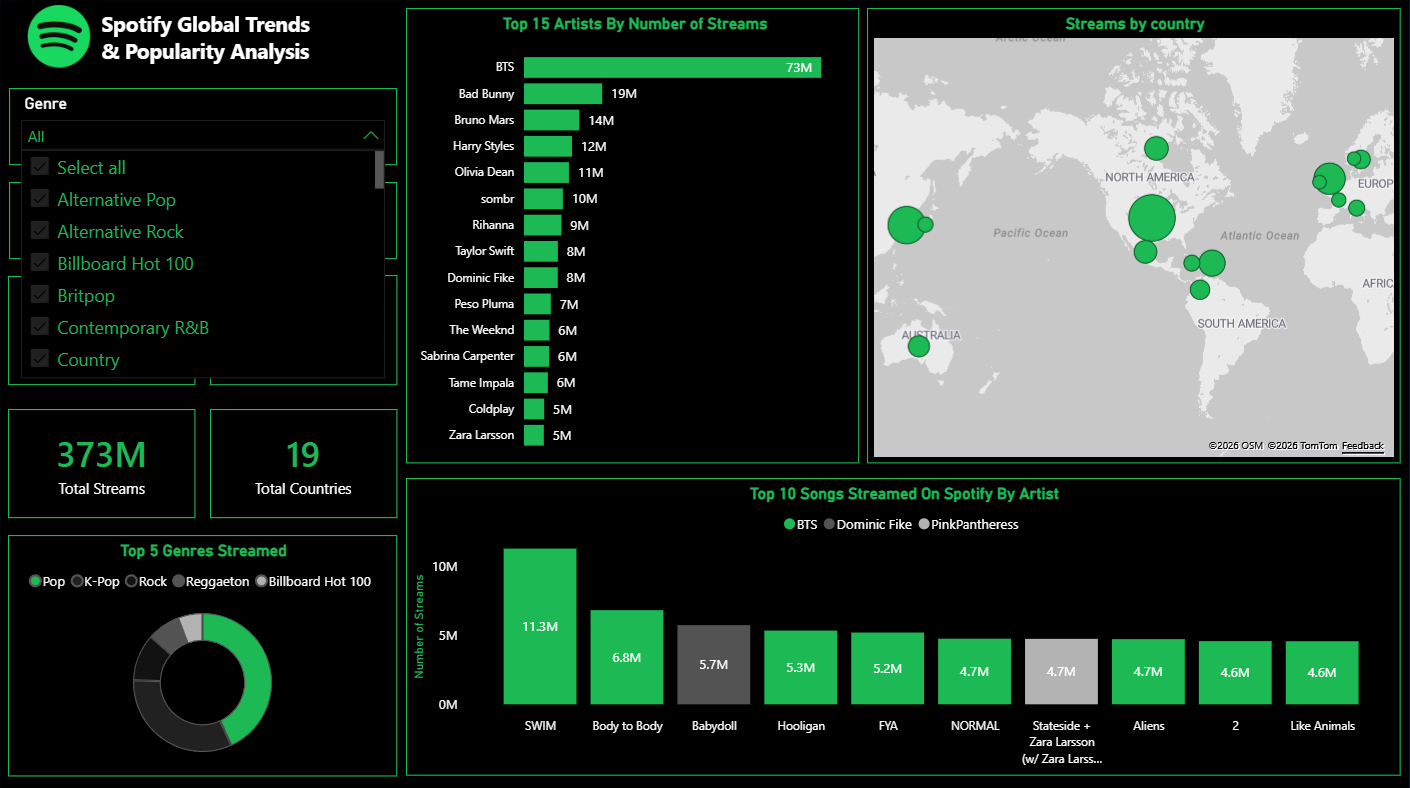The height and width of the screenshot is (788, 1410).
Task: Click the Feedback link on the map
Action: click(x=1362, y=446)
